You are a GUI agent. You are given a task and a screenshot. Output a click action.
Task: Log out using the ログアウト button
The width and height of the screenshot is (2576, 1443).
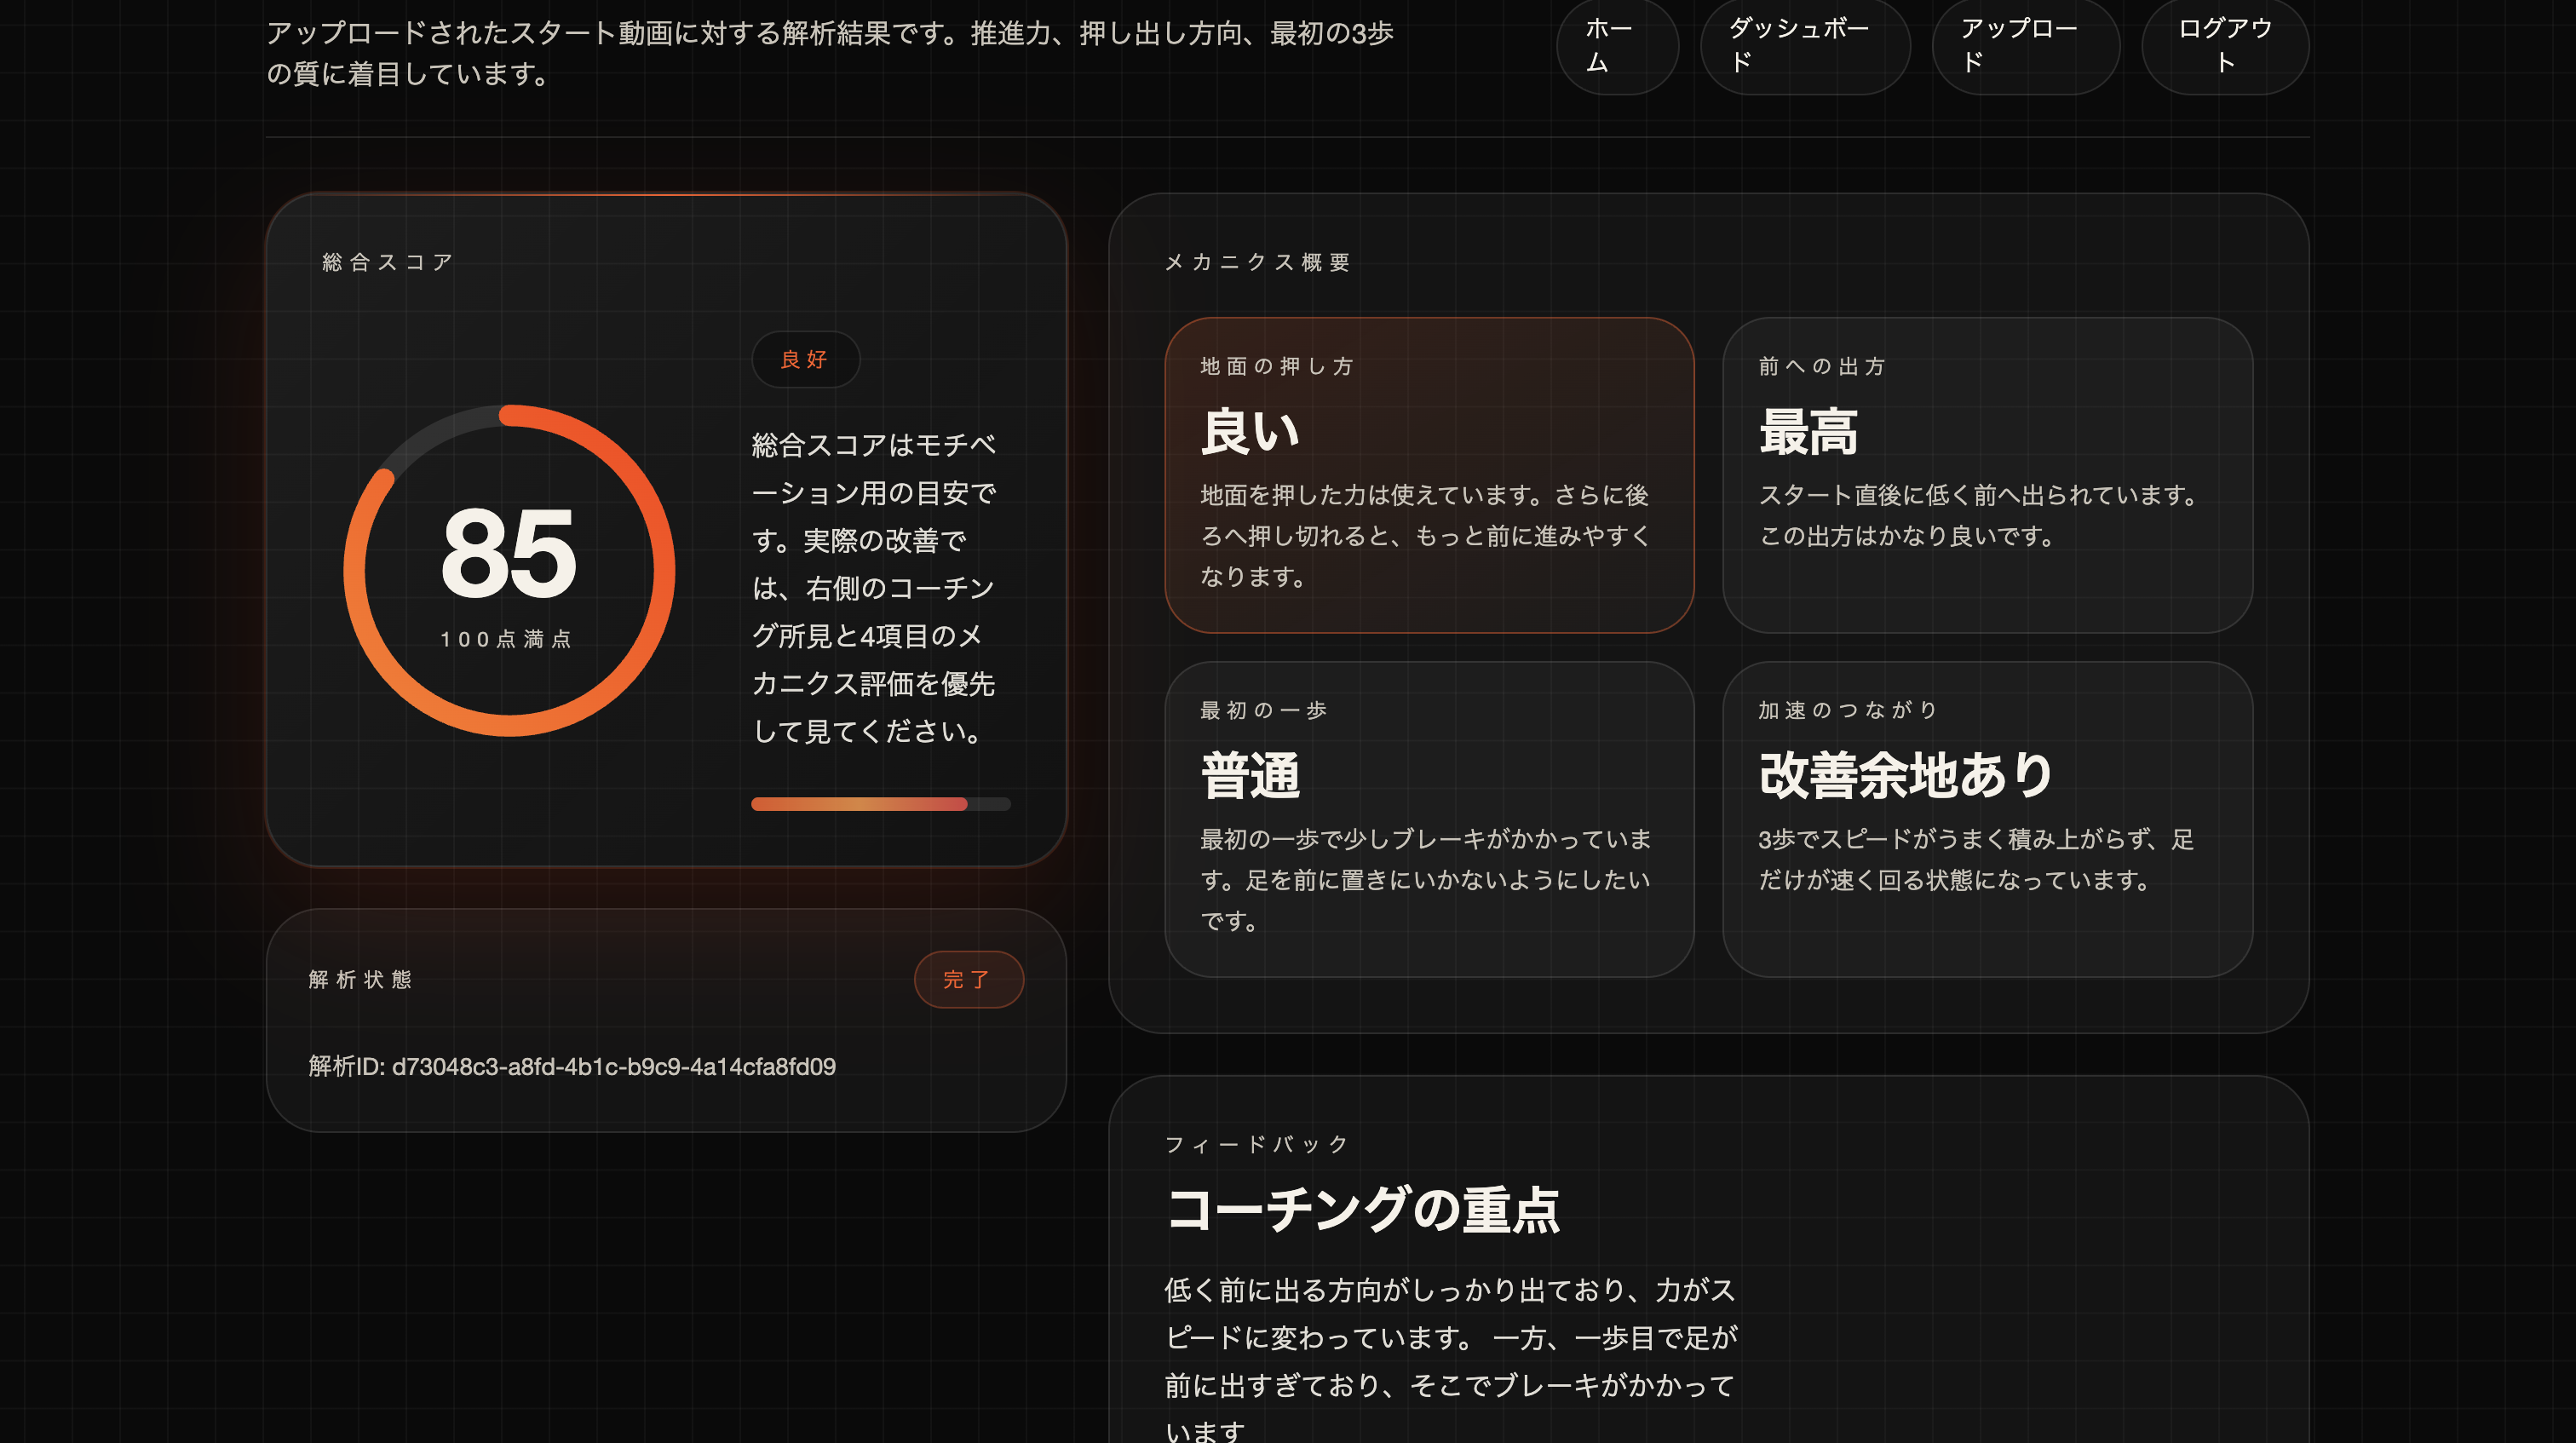click(x=2224, y=46)
